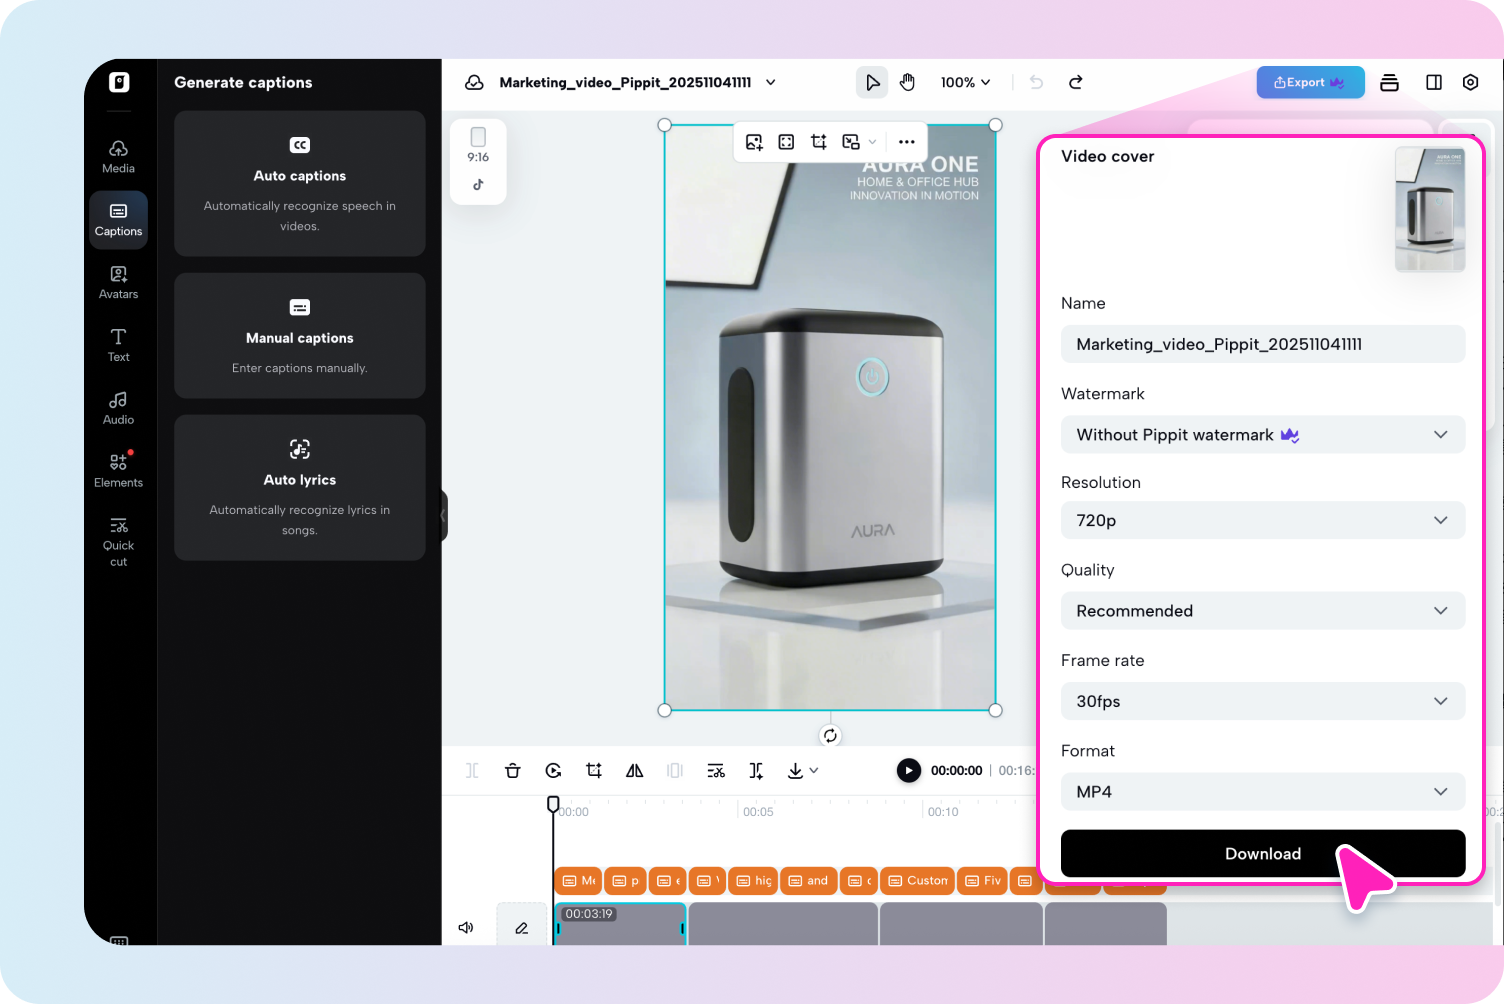1504x1004 pixels.
Task: Browse the Elements panel
Action: (x=118, y=469)
